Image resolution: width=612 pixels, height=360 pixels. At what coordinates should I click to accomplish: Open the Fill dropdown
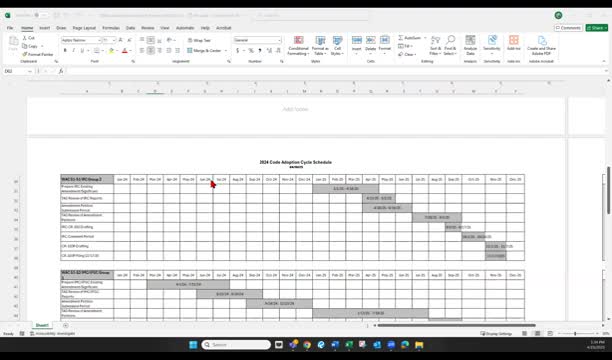coord(406,46)
